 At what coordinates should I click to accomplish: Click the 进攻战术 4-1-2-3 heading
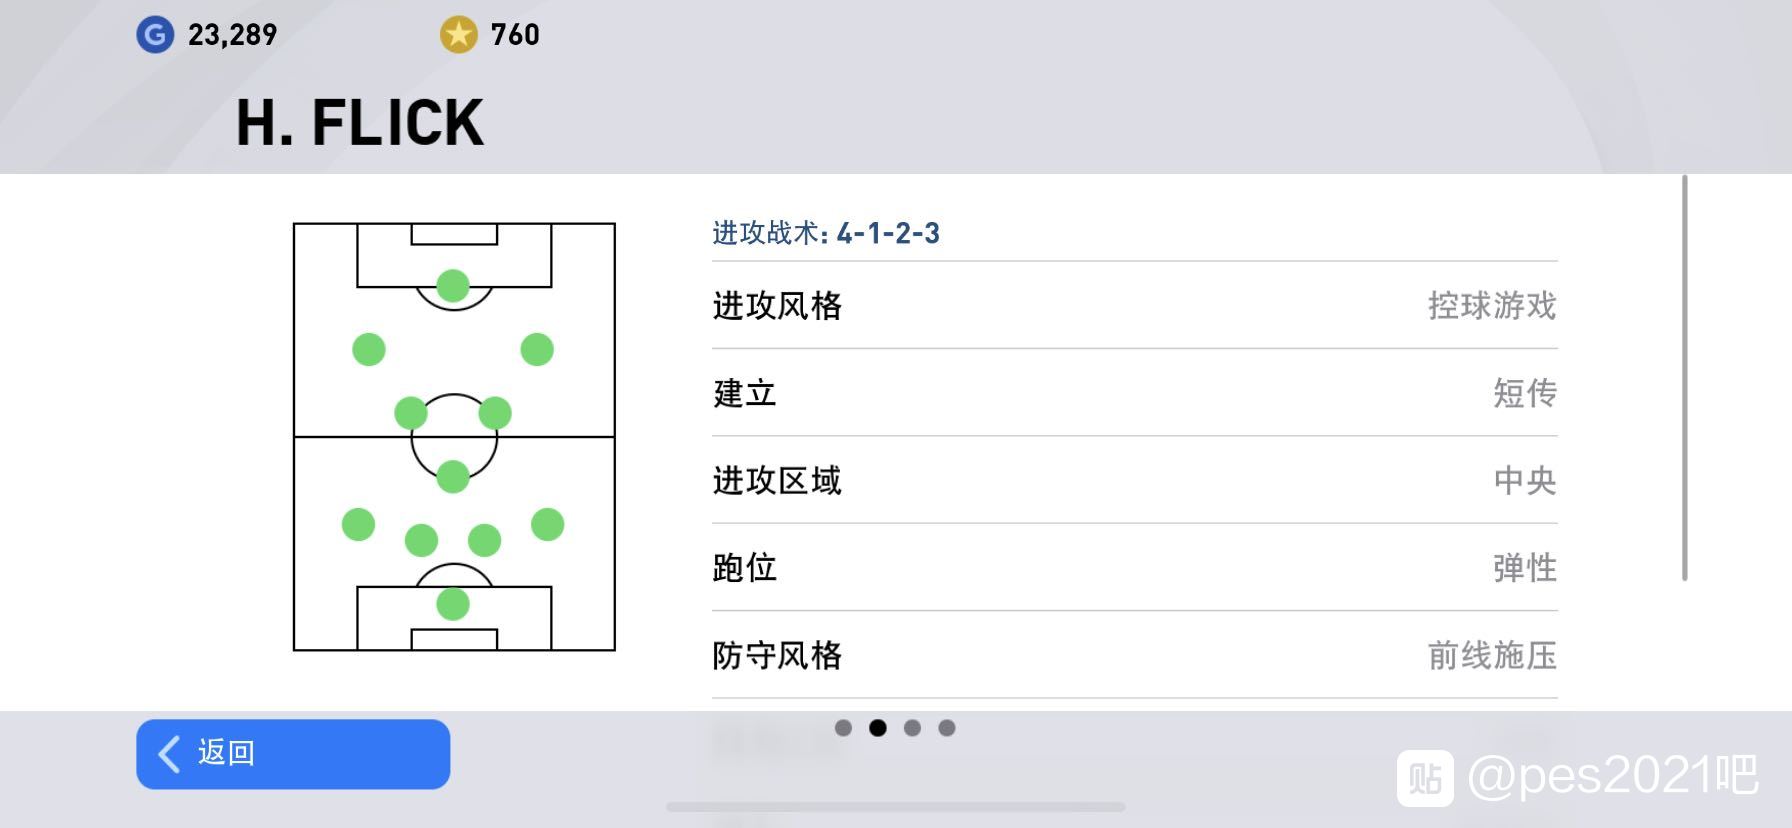pos(826,233)
